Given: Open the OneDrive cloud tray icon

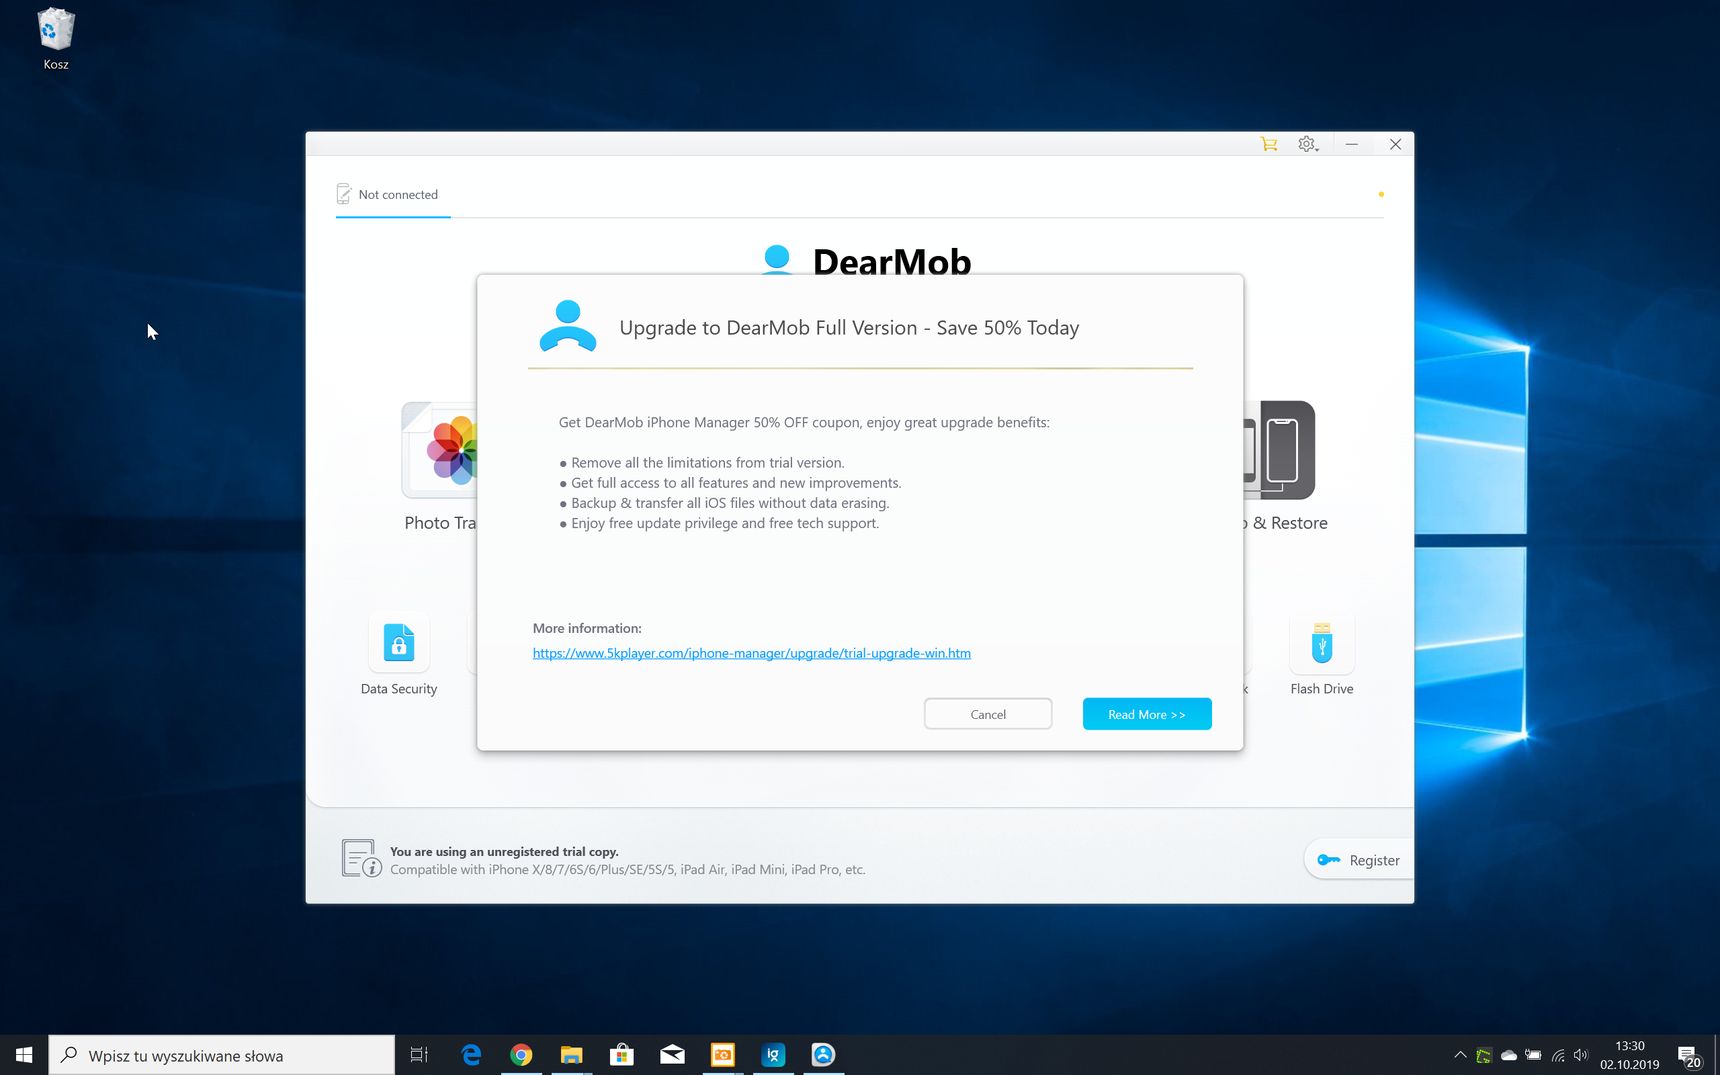Looking at the screenshot, I should [x=1509, y=1055].
